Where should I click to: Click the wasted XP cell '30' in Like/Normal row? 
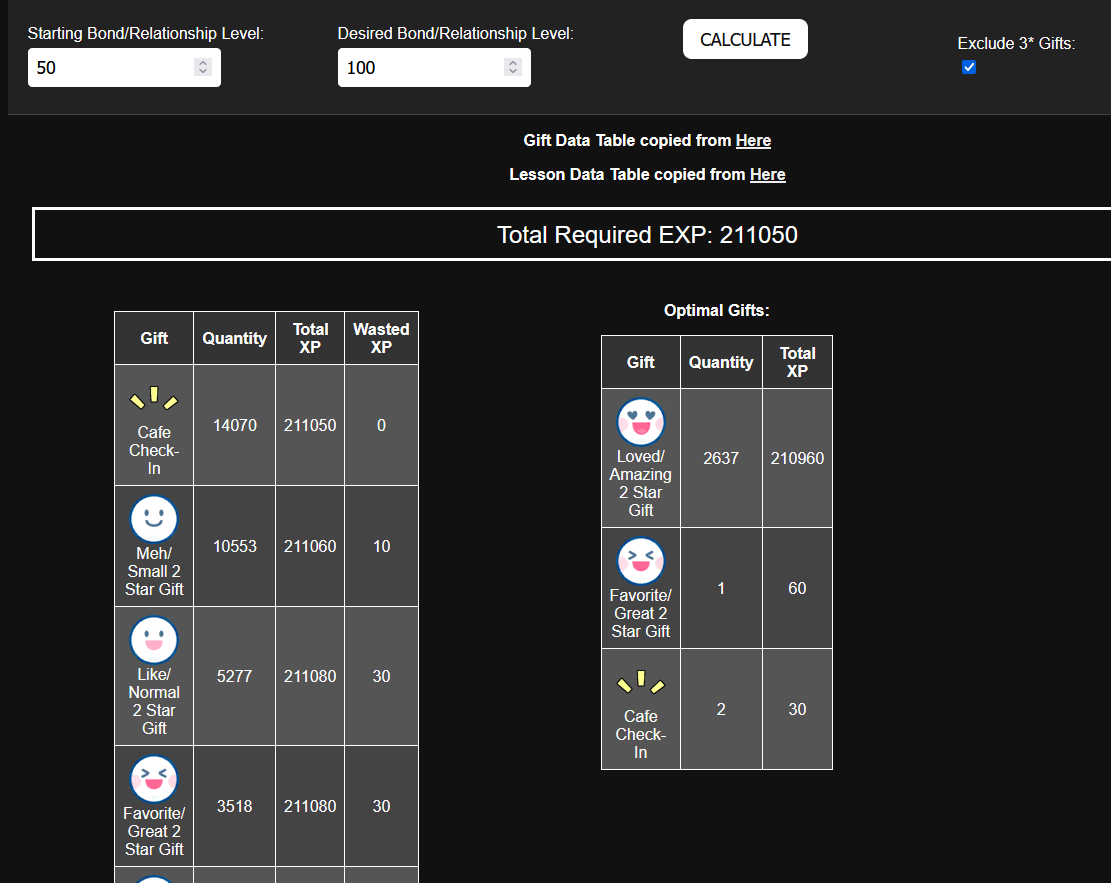pos(381,676)
